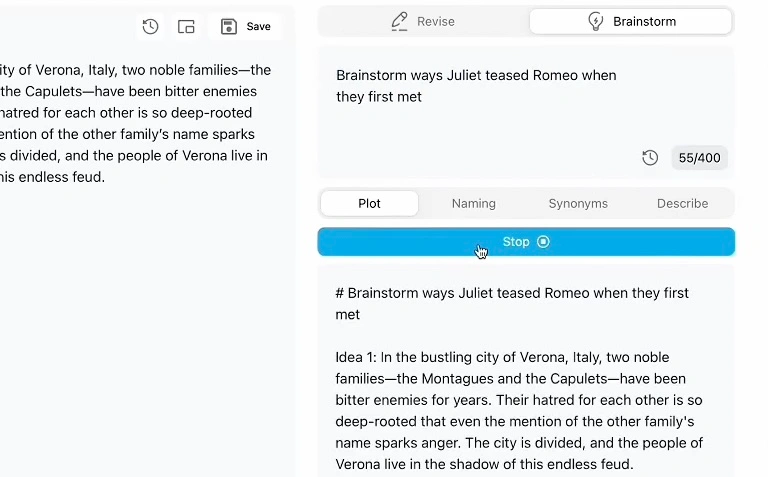The image size is (768, 477).
Task: Switch to the Revise tab
Action: click(423, 22)
